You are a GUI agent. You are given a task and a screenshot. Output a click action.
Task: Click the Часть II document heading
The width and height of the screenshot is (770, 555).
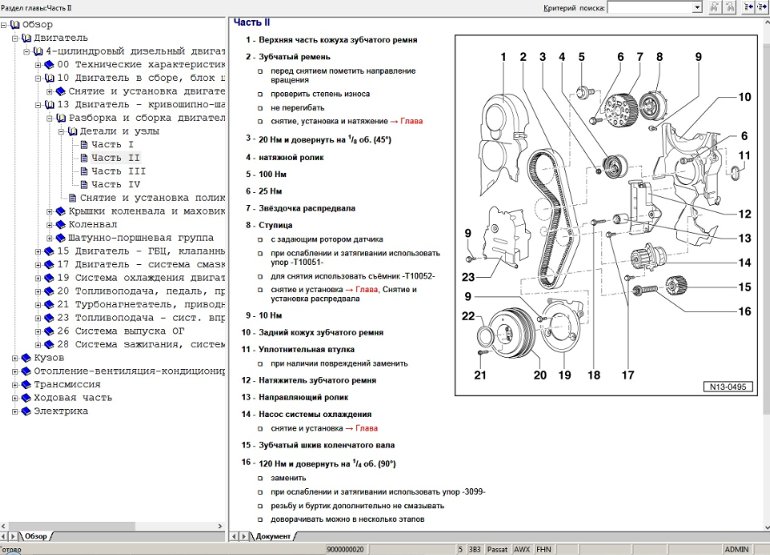tap(251, 22)
